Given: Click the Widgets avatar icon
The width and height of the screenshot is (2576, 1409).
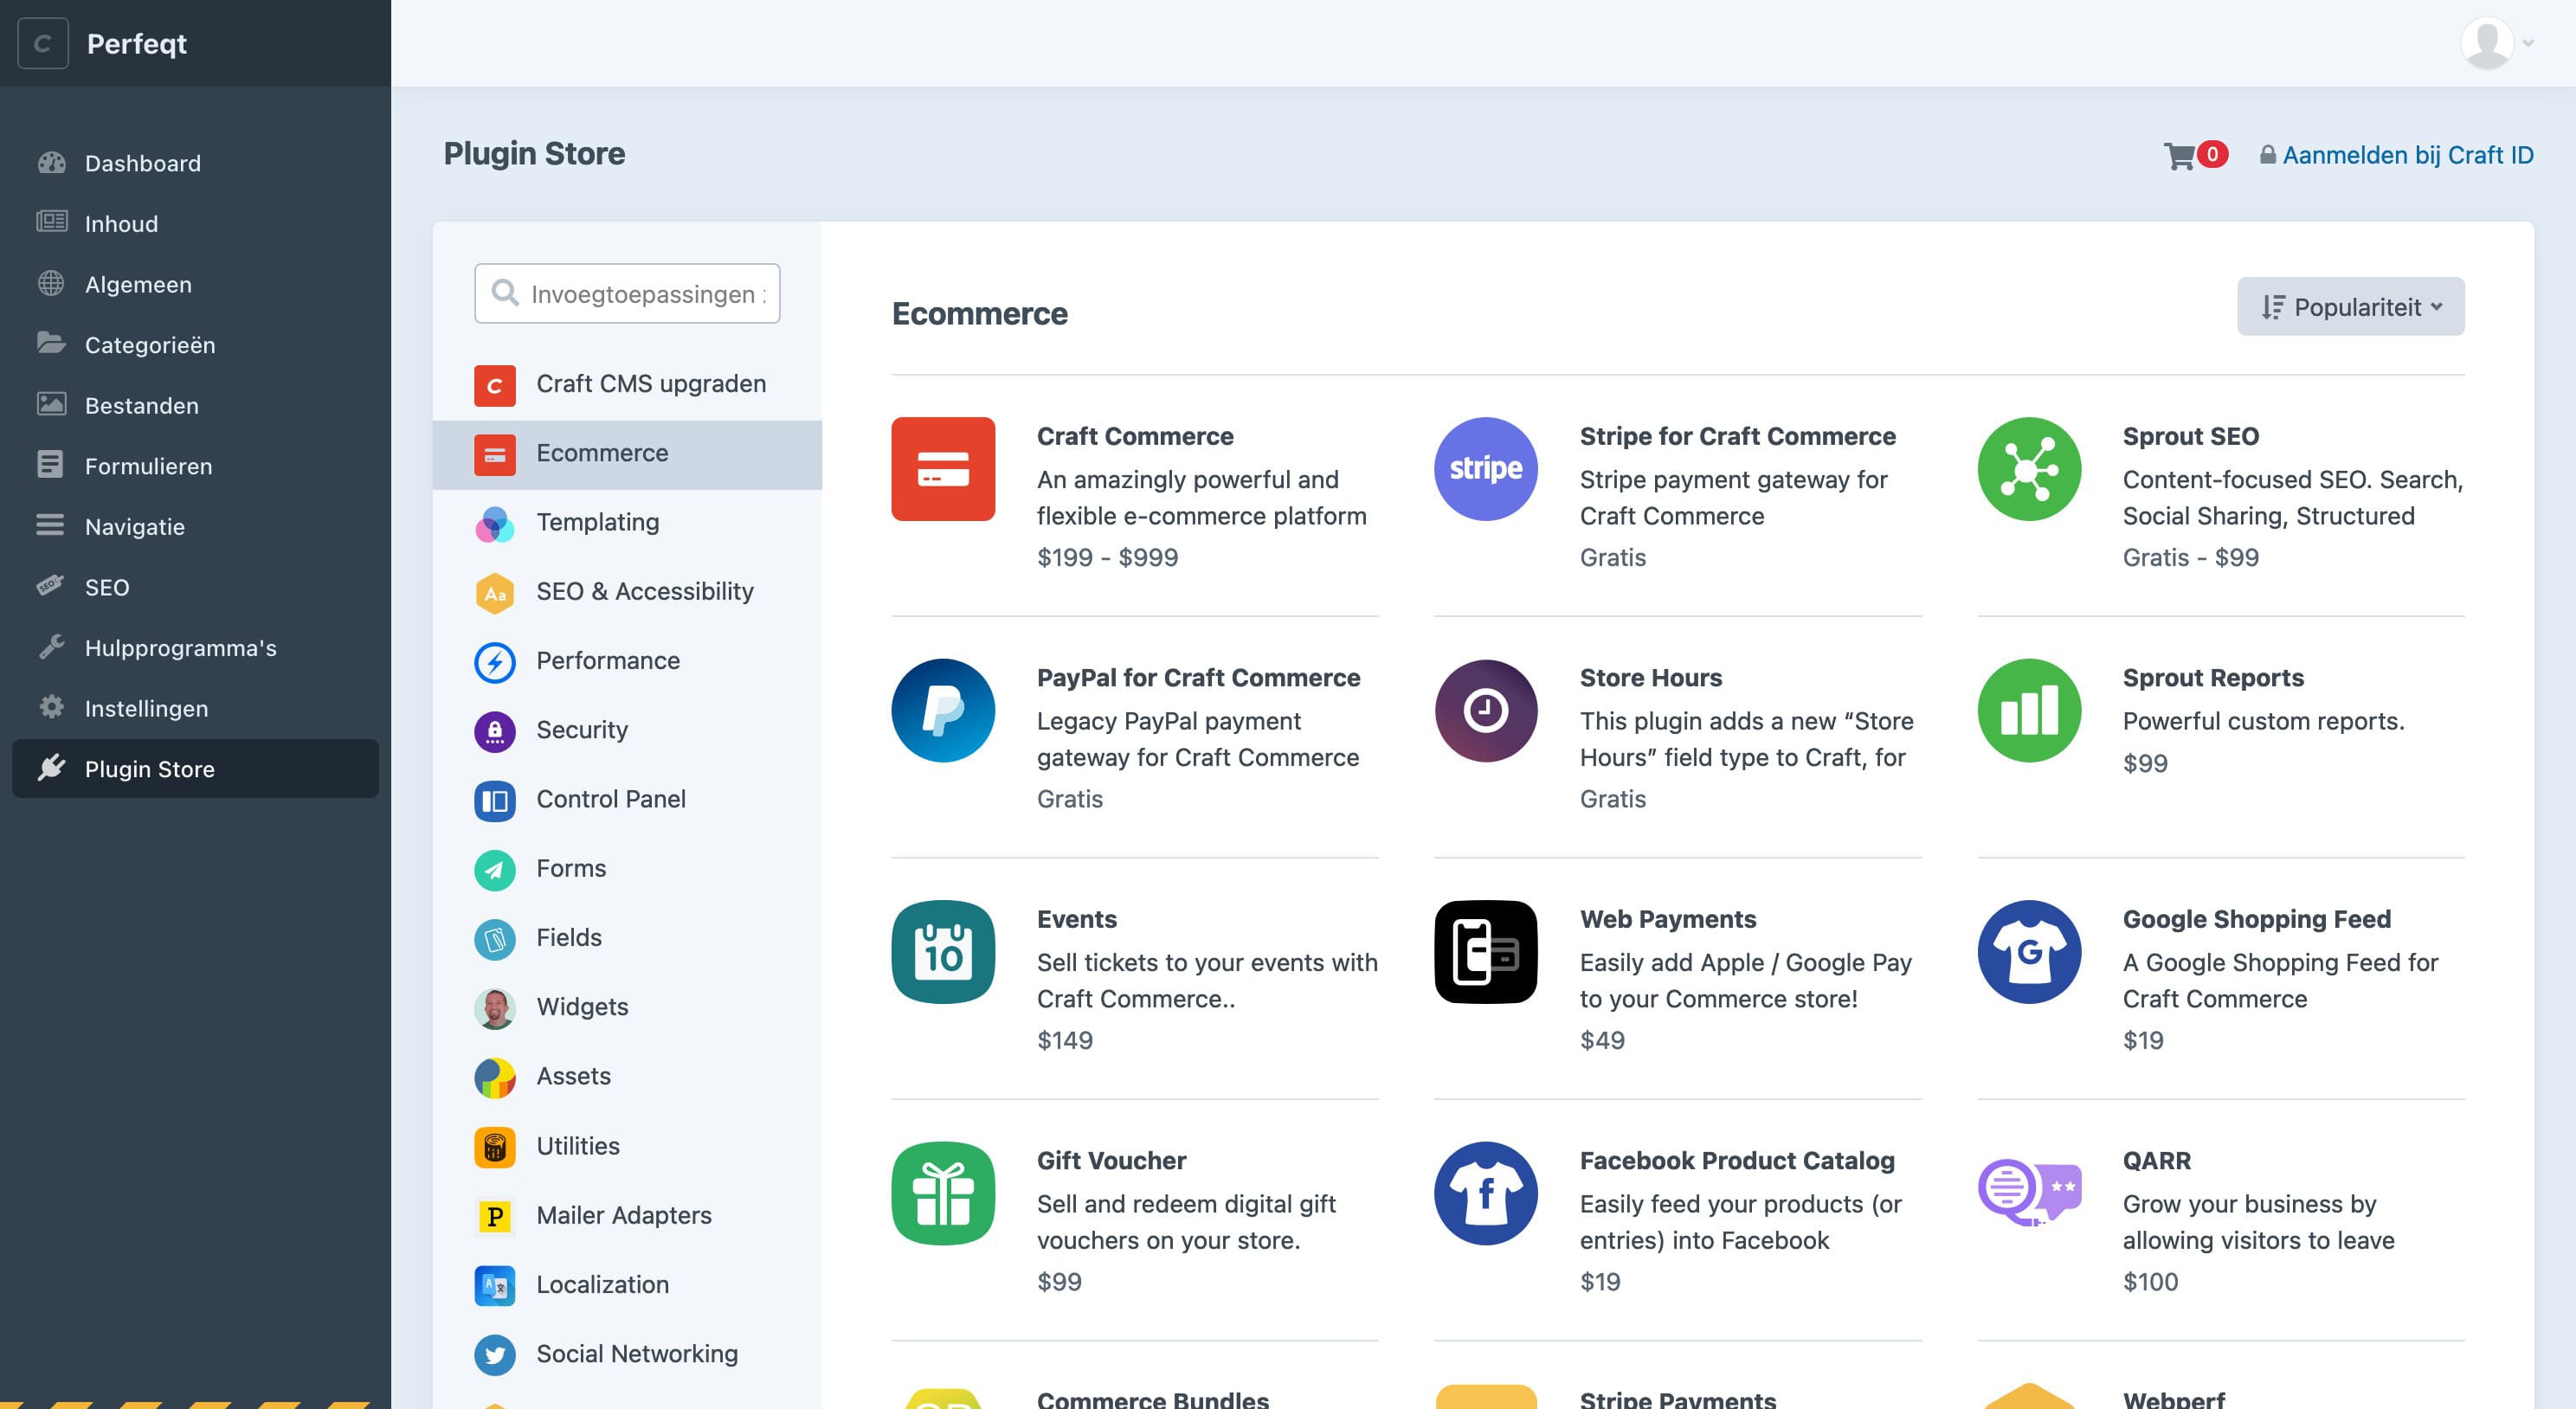Looking at the screenshot, I should click(494, 1008).
